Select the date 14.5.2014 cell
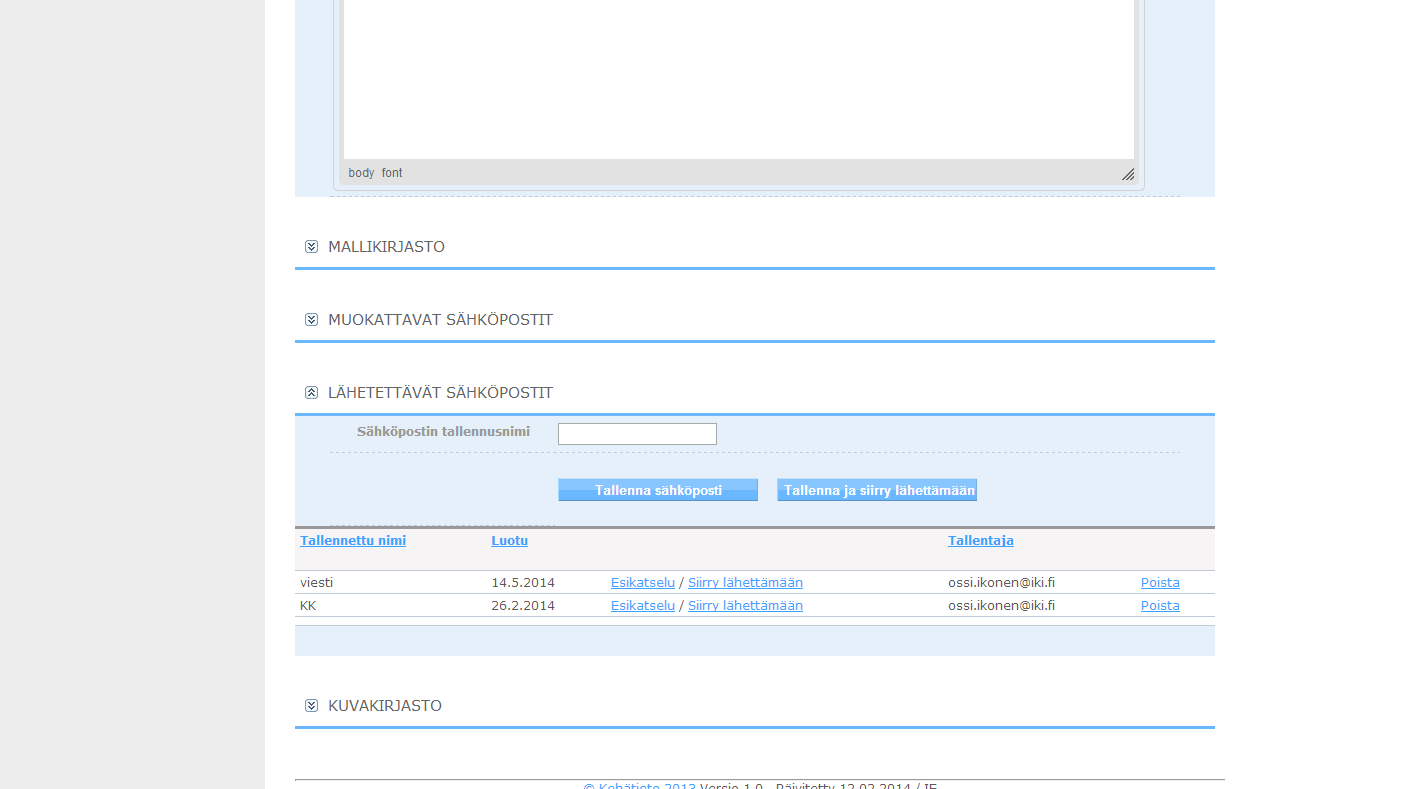 click(523, 583)
